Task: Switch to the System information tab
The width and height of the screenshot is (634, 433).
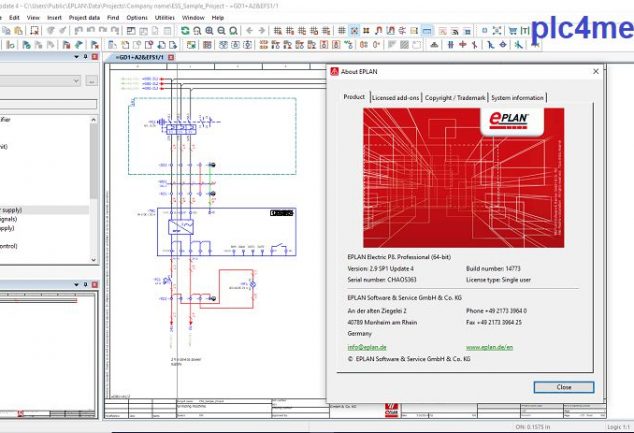Action: point(517,98)
